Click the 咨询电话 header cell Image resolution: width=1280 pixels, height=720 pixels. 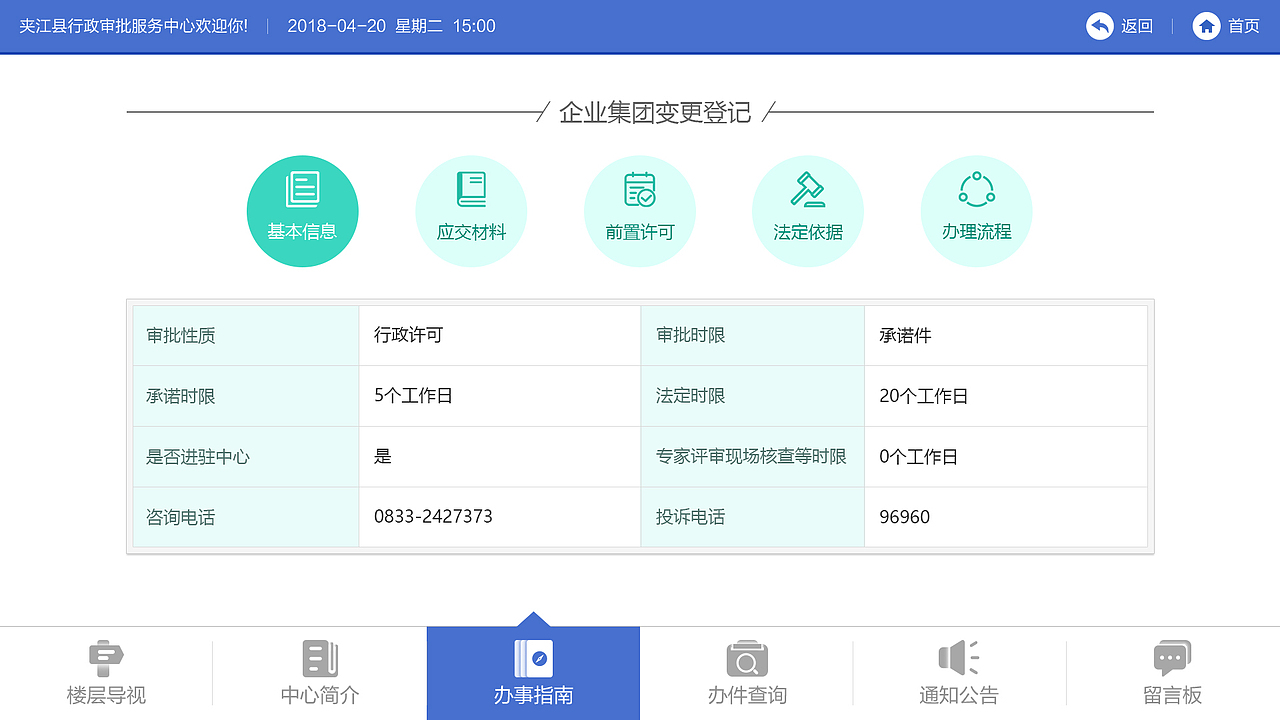click(246, 517)
